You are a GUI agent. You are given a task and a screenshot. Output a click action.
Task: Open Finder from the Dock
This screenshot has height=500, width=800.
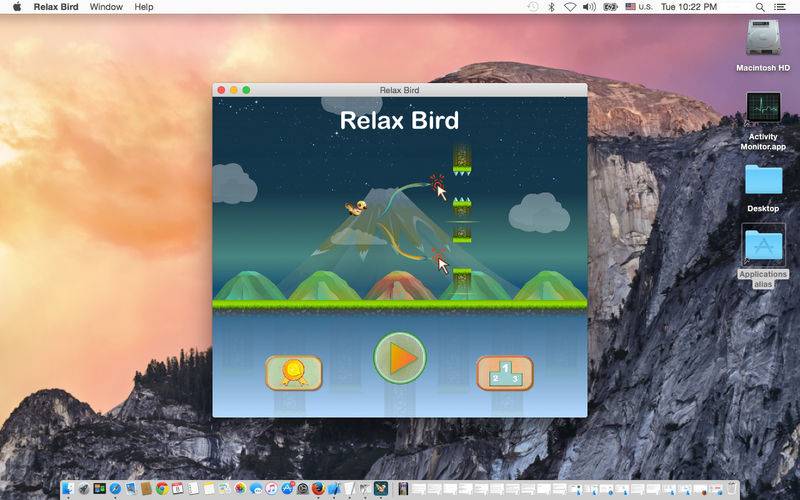[x=68, y=489]
